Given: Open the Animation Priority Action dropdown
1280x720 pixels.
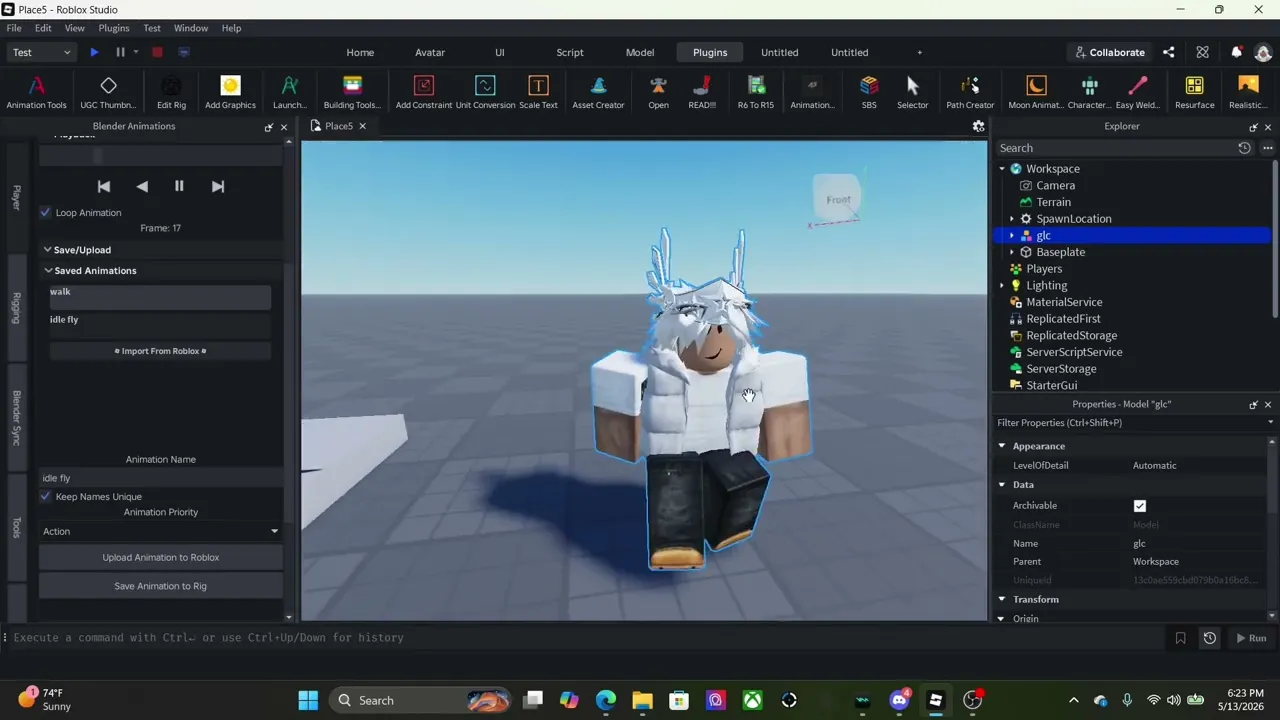Looking at the screenshot, I should tap(160, 531).
